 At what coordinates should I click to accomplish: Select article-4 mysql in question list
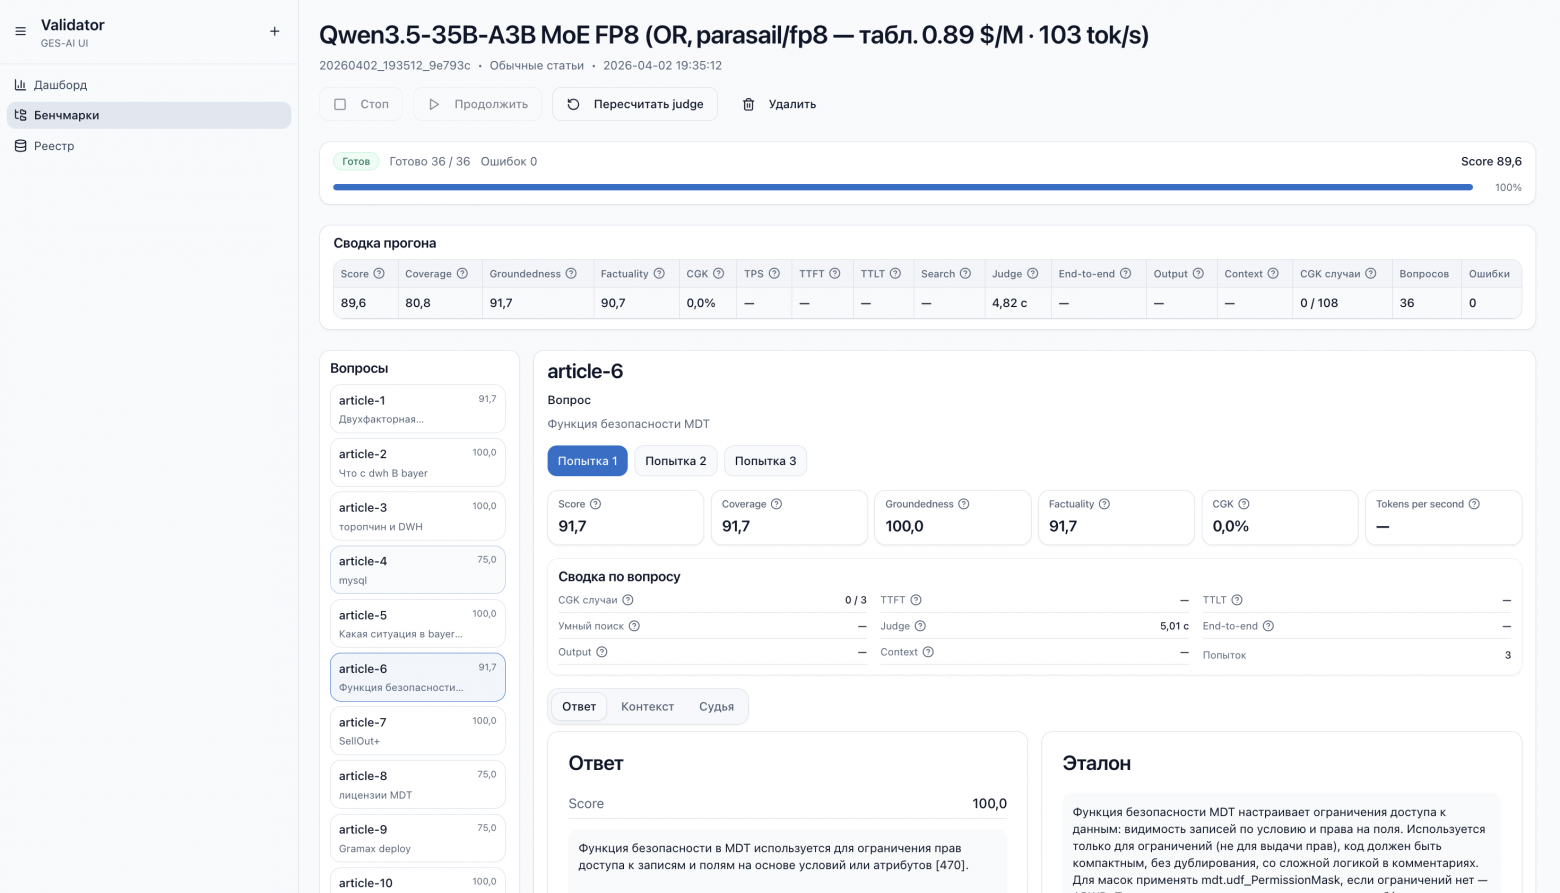[417, 570]
